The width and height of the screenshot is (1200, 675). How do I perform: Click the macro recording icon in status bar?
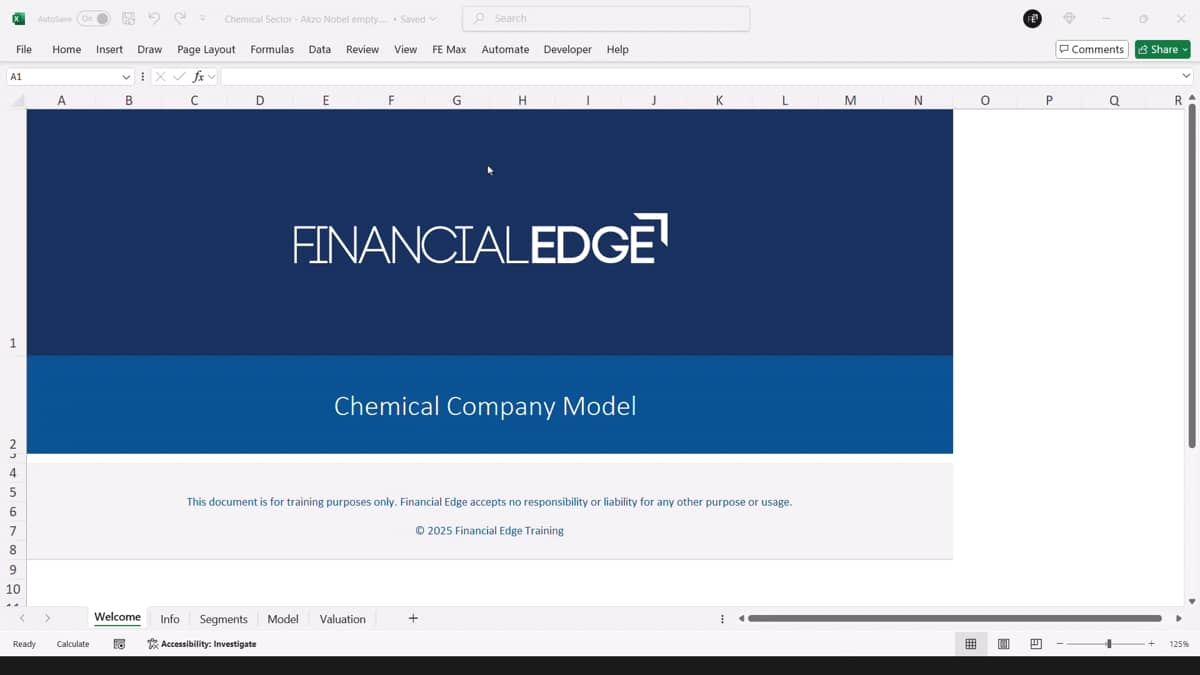tap(119, 644)
